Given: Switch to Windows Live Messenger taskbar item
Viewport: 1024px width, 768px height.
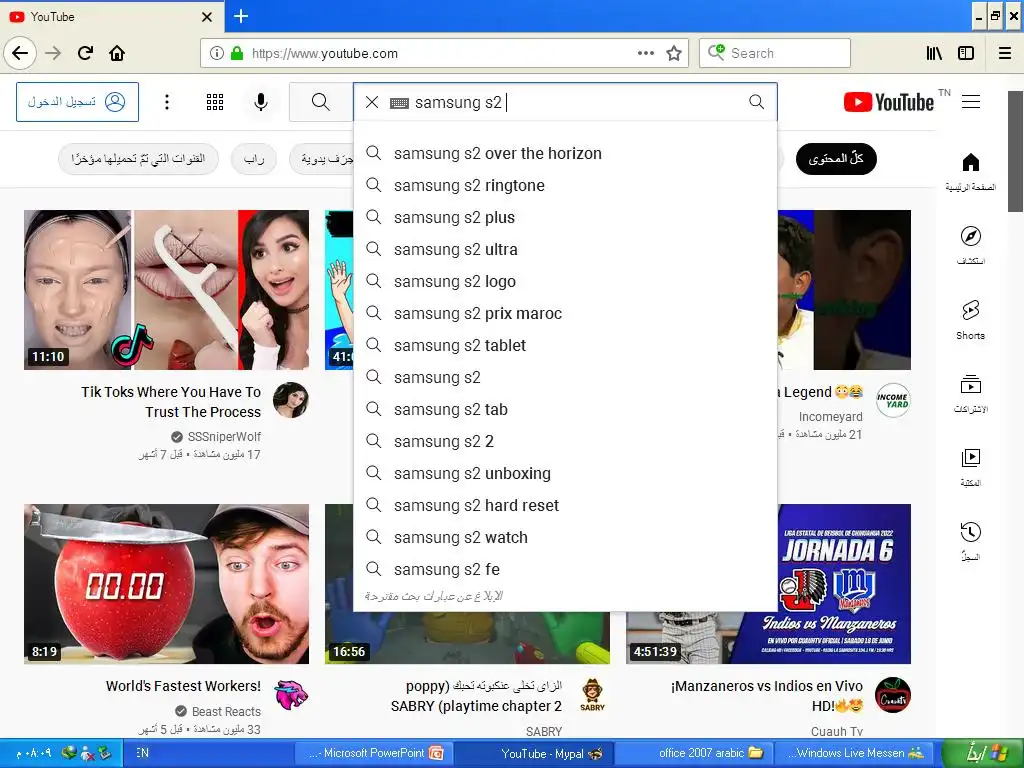Looking at the screenshot, I should (857, 753).
